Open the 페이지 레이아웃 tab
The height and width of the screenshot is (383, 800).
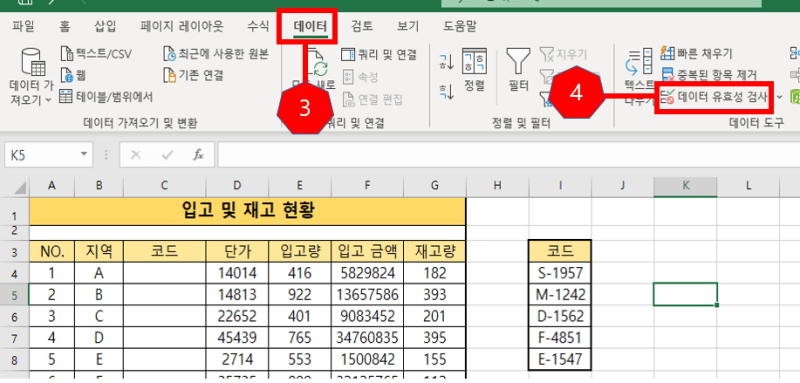click(182, 27)
